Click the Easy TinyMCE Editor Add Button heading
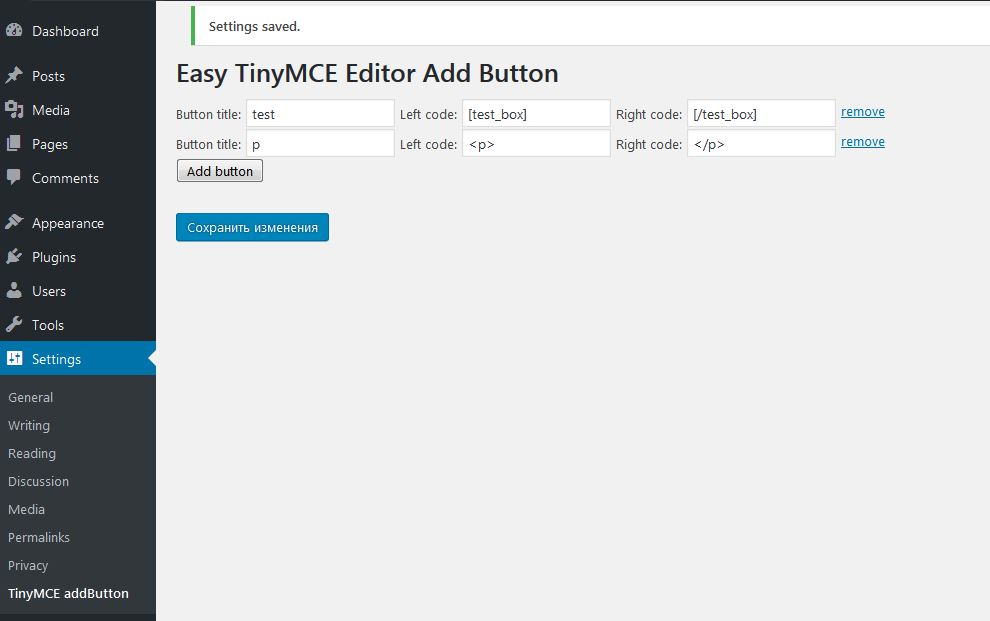Screen dimensions: 990x621 pos(367,74)
